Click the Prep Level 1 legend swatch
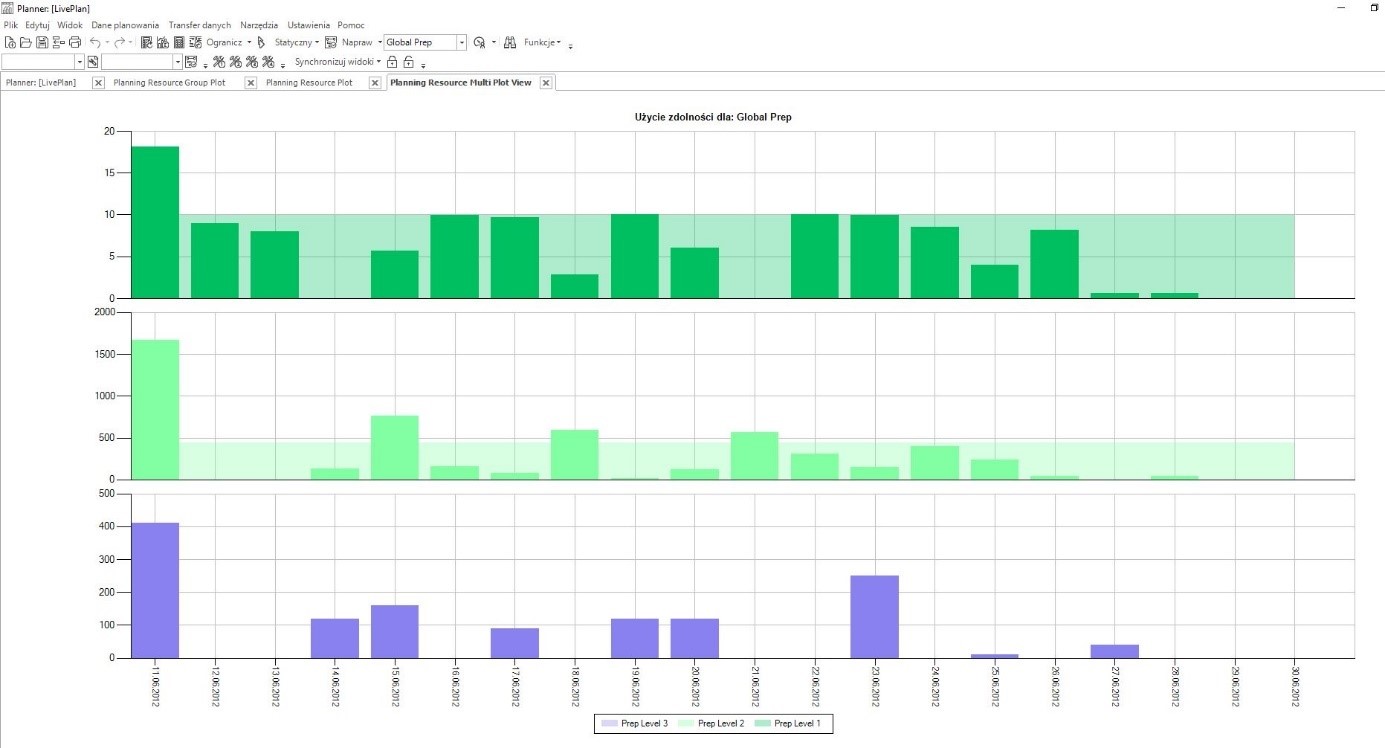Screen dimensions: 1385x748 click(762, 723)
